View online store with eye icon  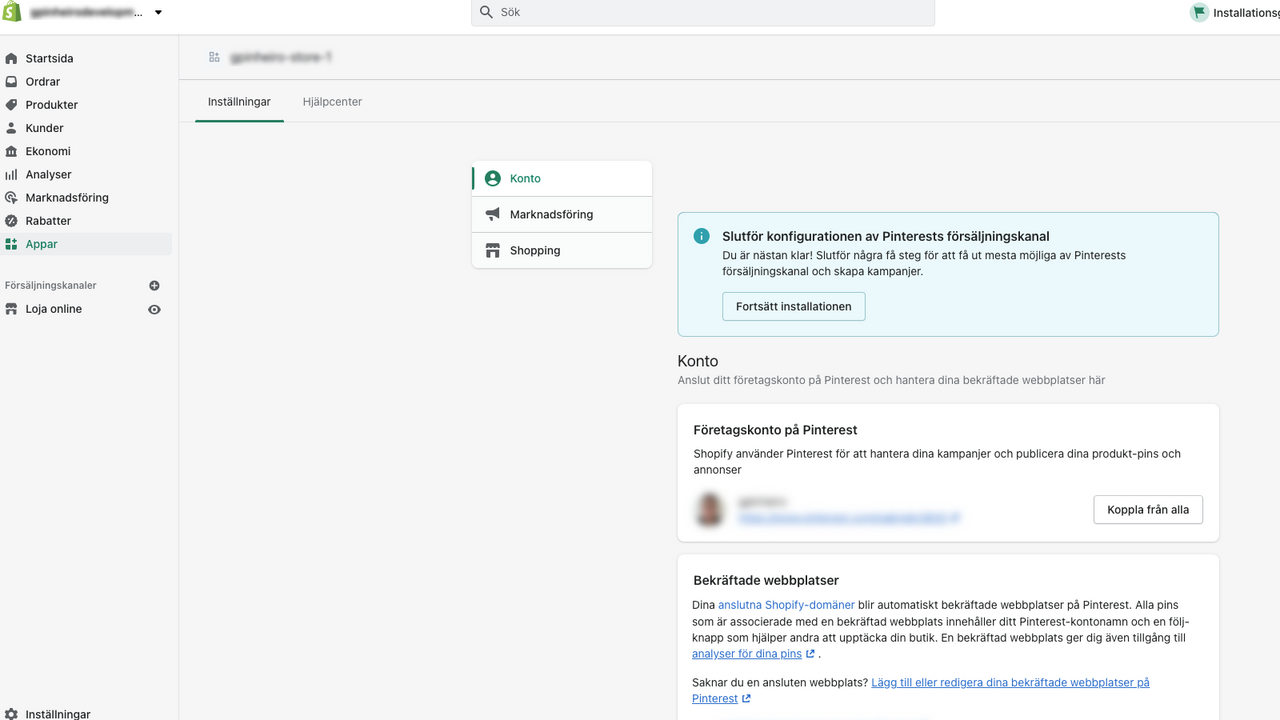[154, 309]
